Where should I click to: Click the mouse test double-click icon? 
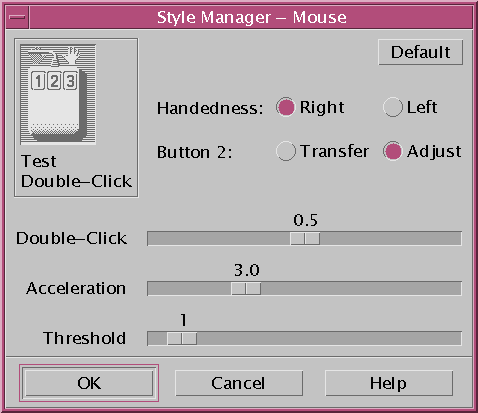pyautogui.click(x=58, y=94)
